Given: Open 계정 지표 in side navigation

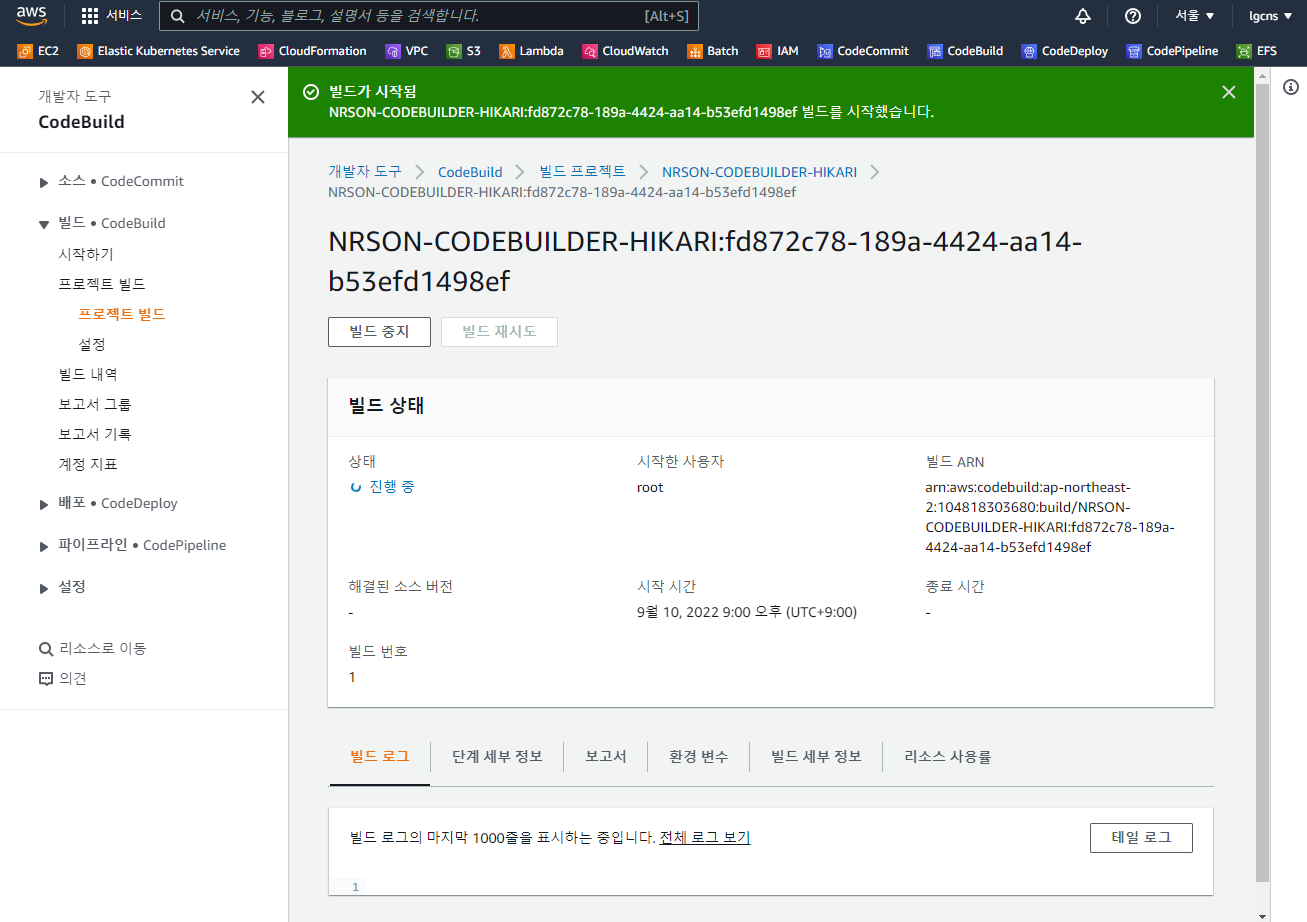Looking at the screenshot, I should click(x=88, y=464).
